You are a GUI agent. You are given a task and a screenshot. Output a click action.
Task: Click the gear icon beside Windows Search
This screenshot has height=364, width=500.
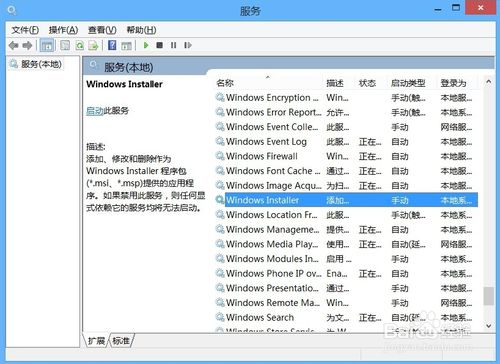coord(220,317)
